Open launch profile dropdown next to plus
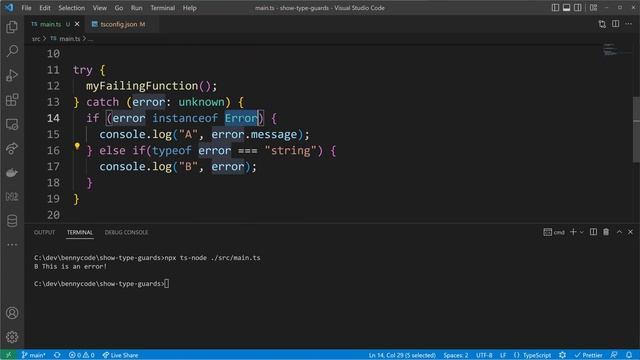 pyautogui.click(x=582, y=232)
